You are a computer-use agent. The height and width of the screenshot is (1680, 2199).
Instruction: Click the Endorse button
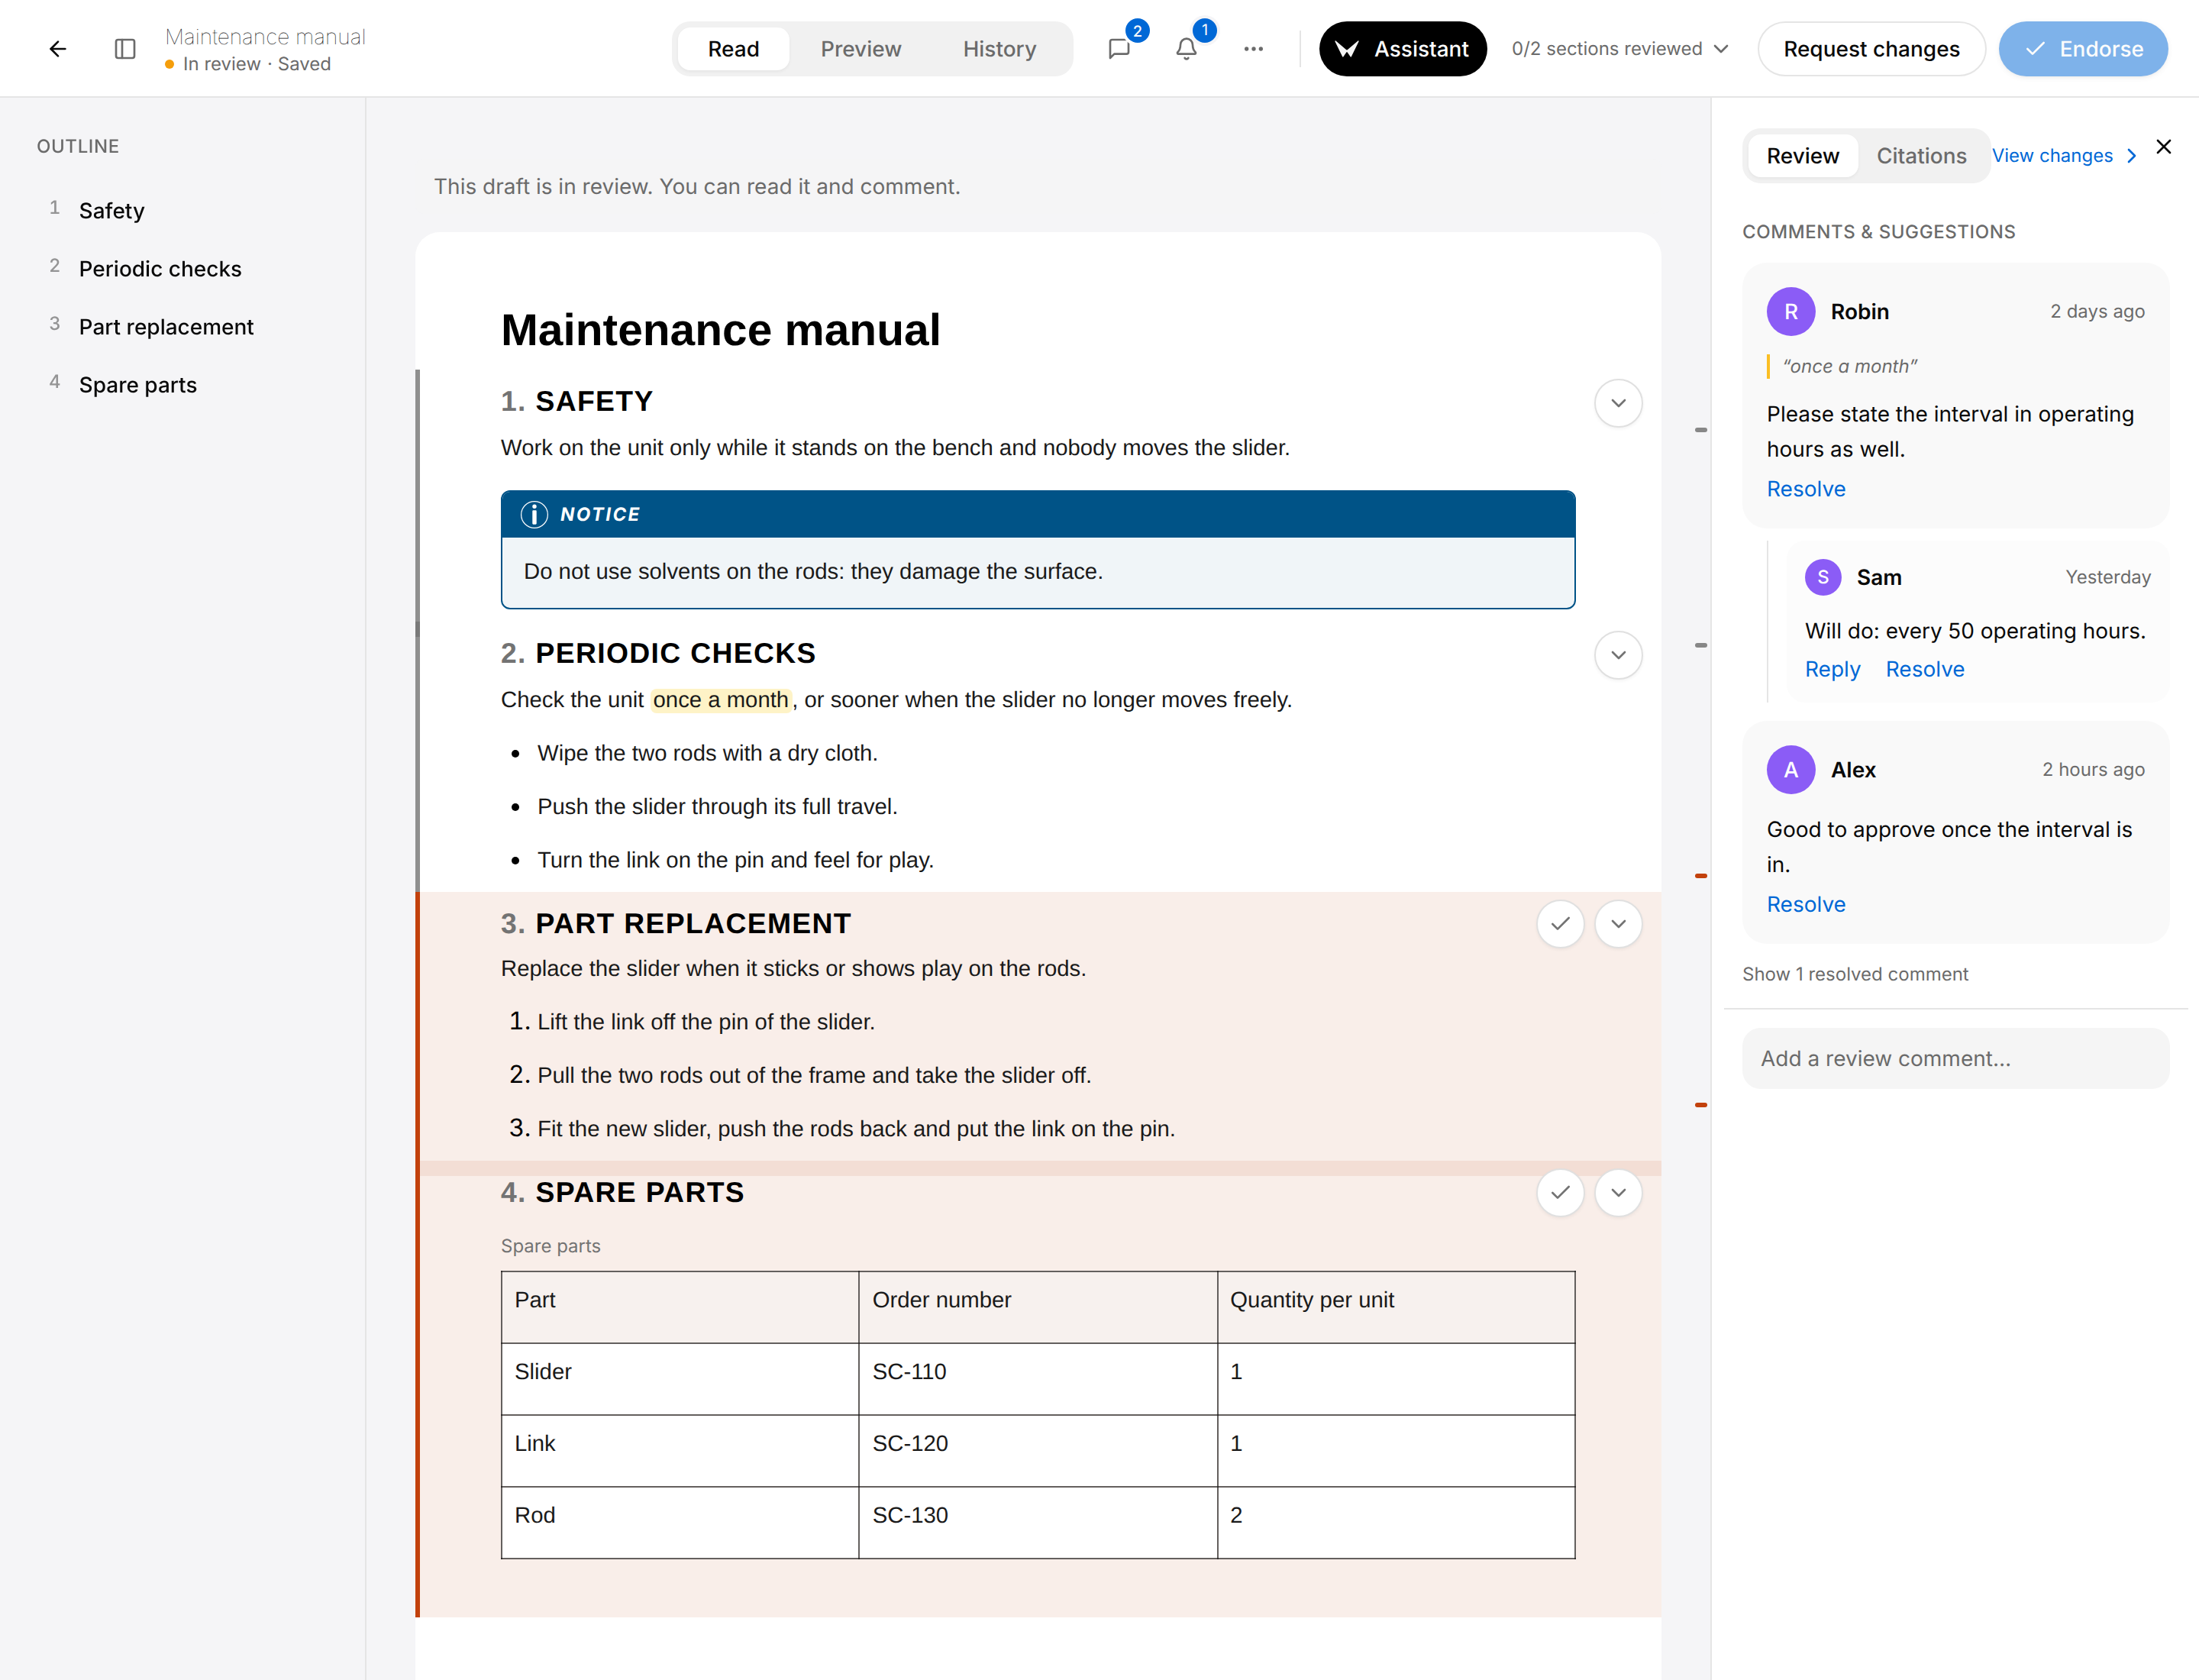tap(2083, 49)
